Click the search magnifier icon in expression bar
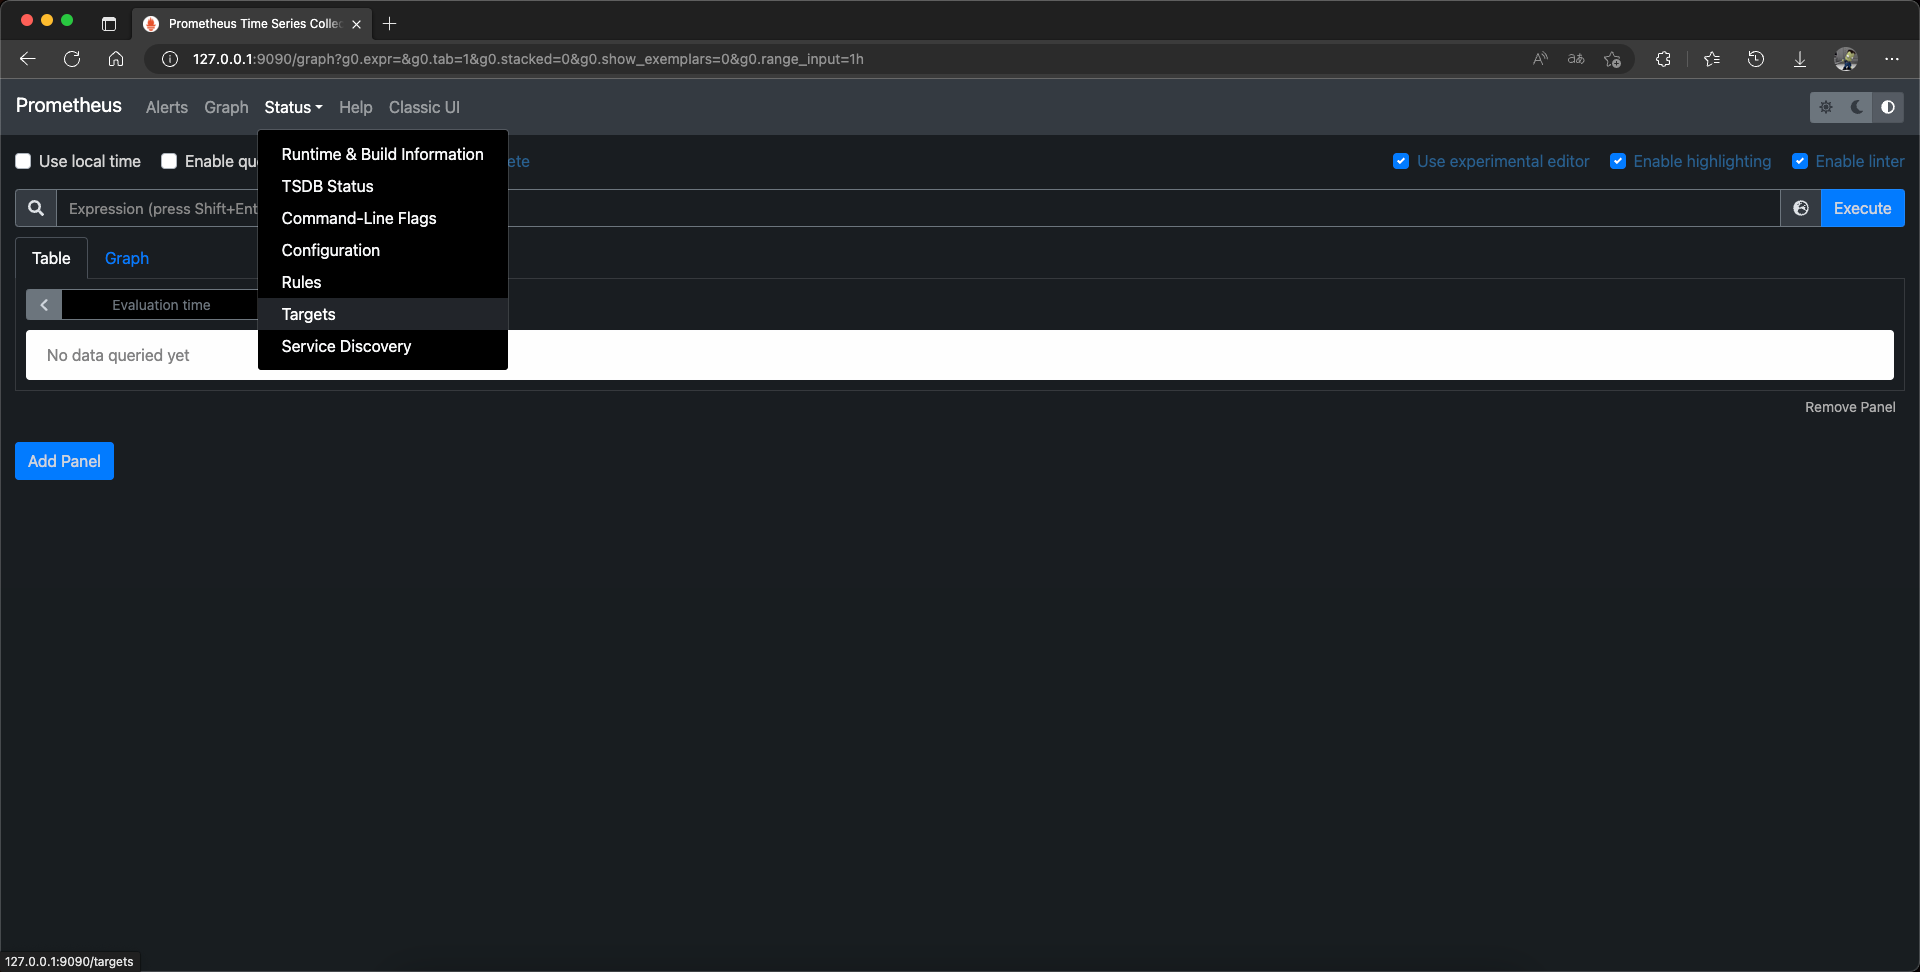The image size is (1920, 972). (x=36, y=208)
